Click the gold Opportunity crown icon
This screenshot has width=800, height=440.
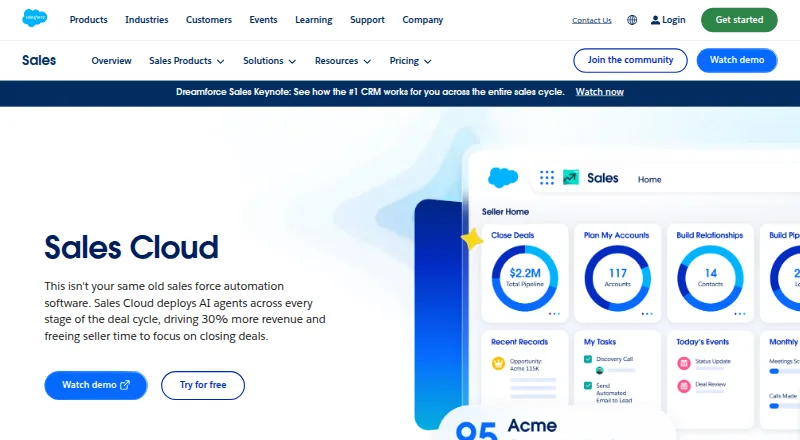pyautogui.click(x=498, y=363)
